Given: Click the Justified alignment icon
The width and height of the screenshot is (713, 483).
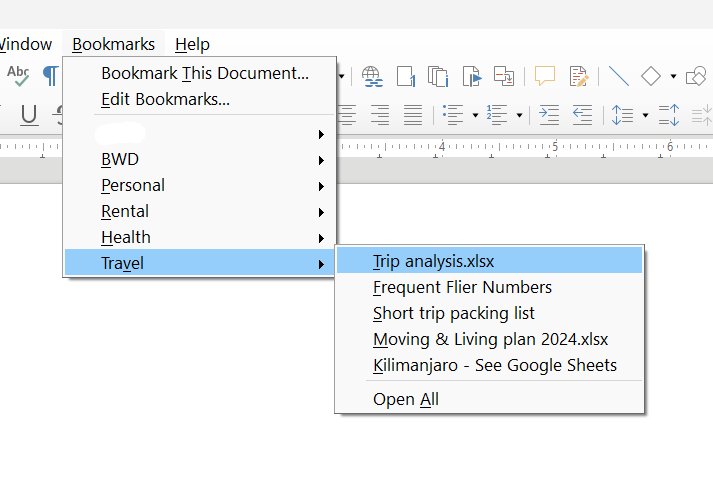Looking at the screenshot, I should tap(409, 115).
